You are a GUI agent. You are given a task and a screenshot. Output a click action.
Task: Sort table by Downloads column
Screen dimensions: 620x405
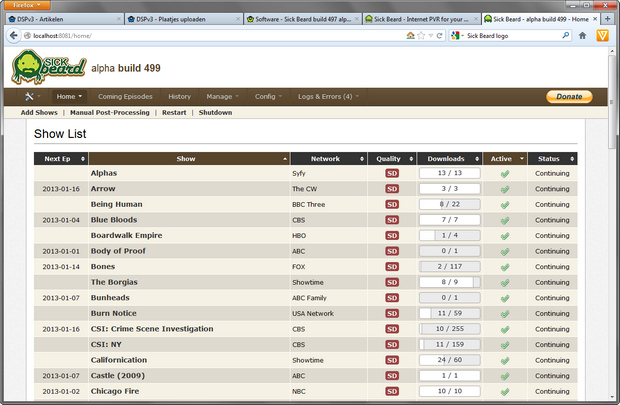pos(450,159)
